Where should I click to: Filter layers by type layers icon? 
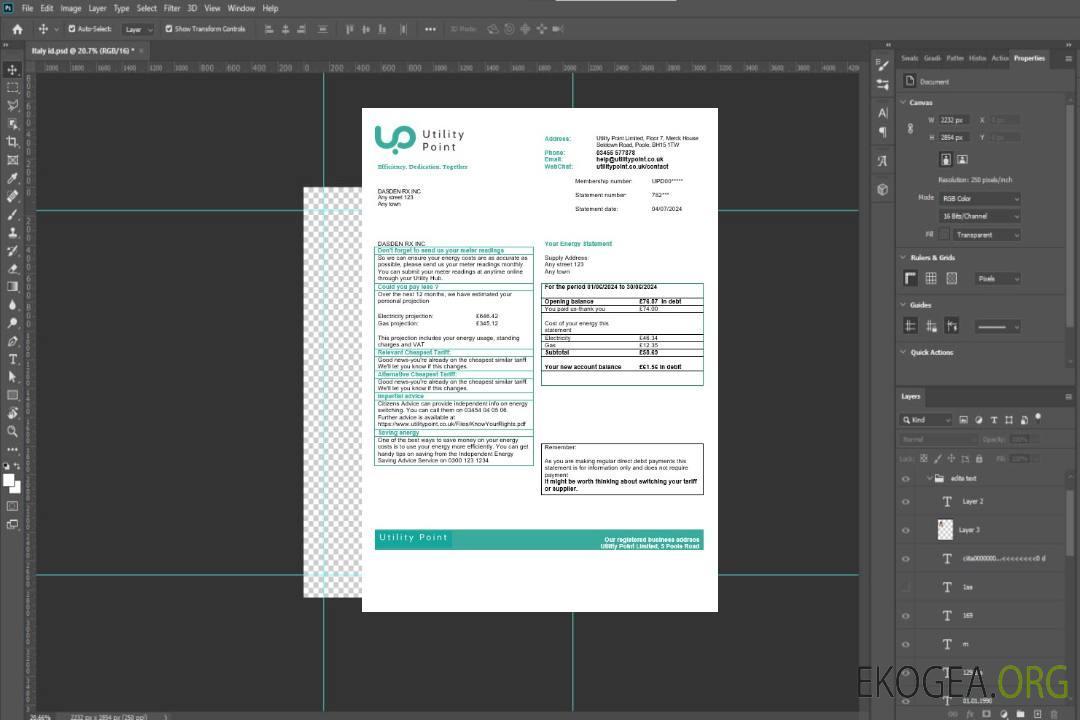pyautogui.click(x=994, y=420)
